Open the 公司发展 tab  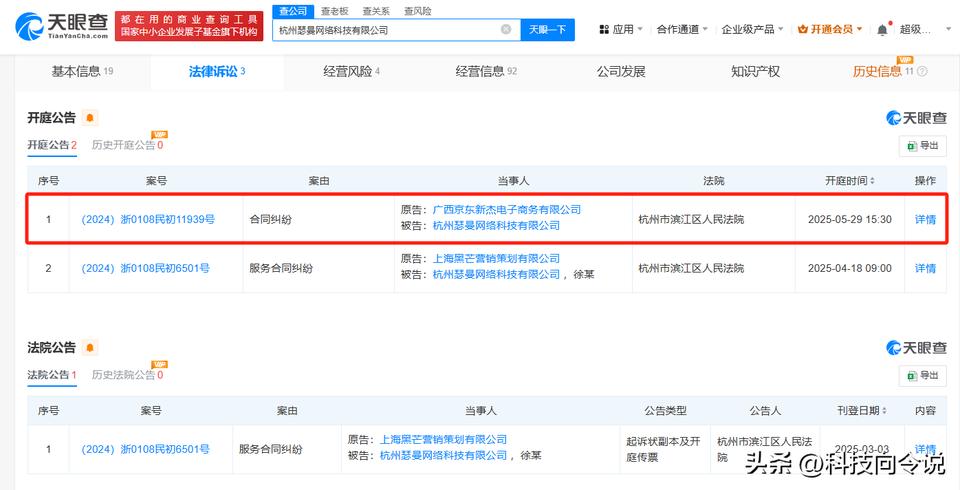pyautogui.click(x=621, y=72)
